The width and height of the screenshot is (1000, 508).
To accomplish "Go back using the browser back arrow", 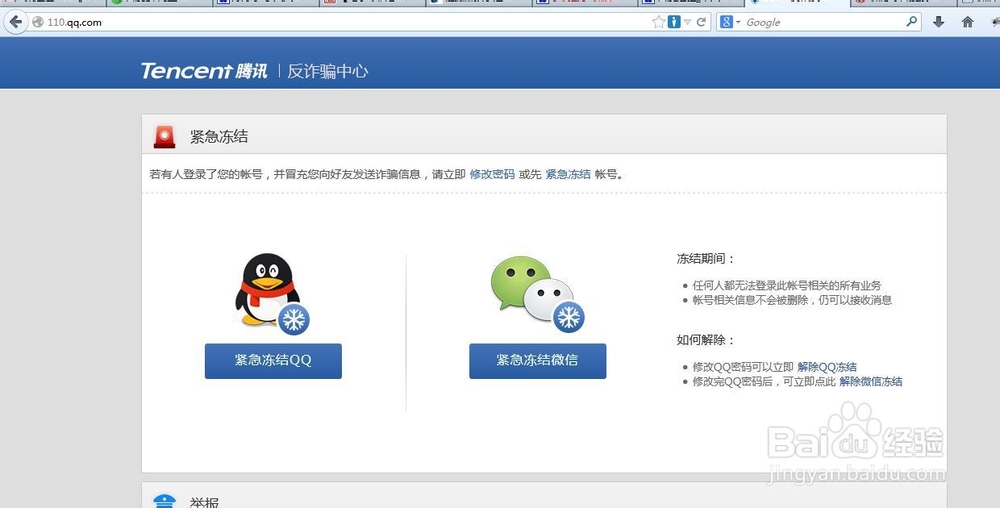I will 15,22.
